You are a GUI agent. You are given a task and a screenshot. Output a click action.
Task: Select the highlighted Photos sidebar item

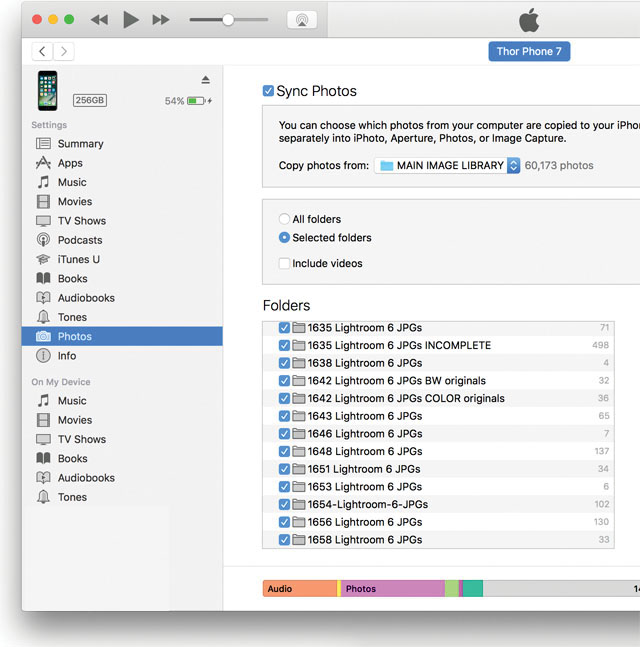click(122, 336)
